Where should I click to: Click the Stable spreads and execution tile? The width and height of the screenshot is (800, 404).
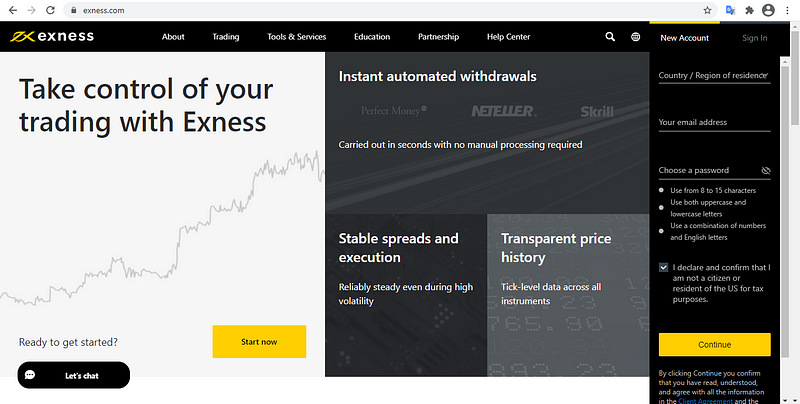[x=406, y=295]
